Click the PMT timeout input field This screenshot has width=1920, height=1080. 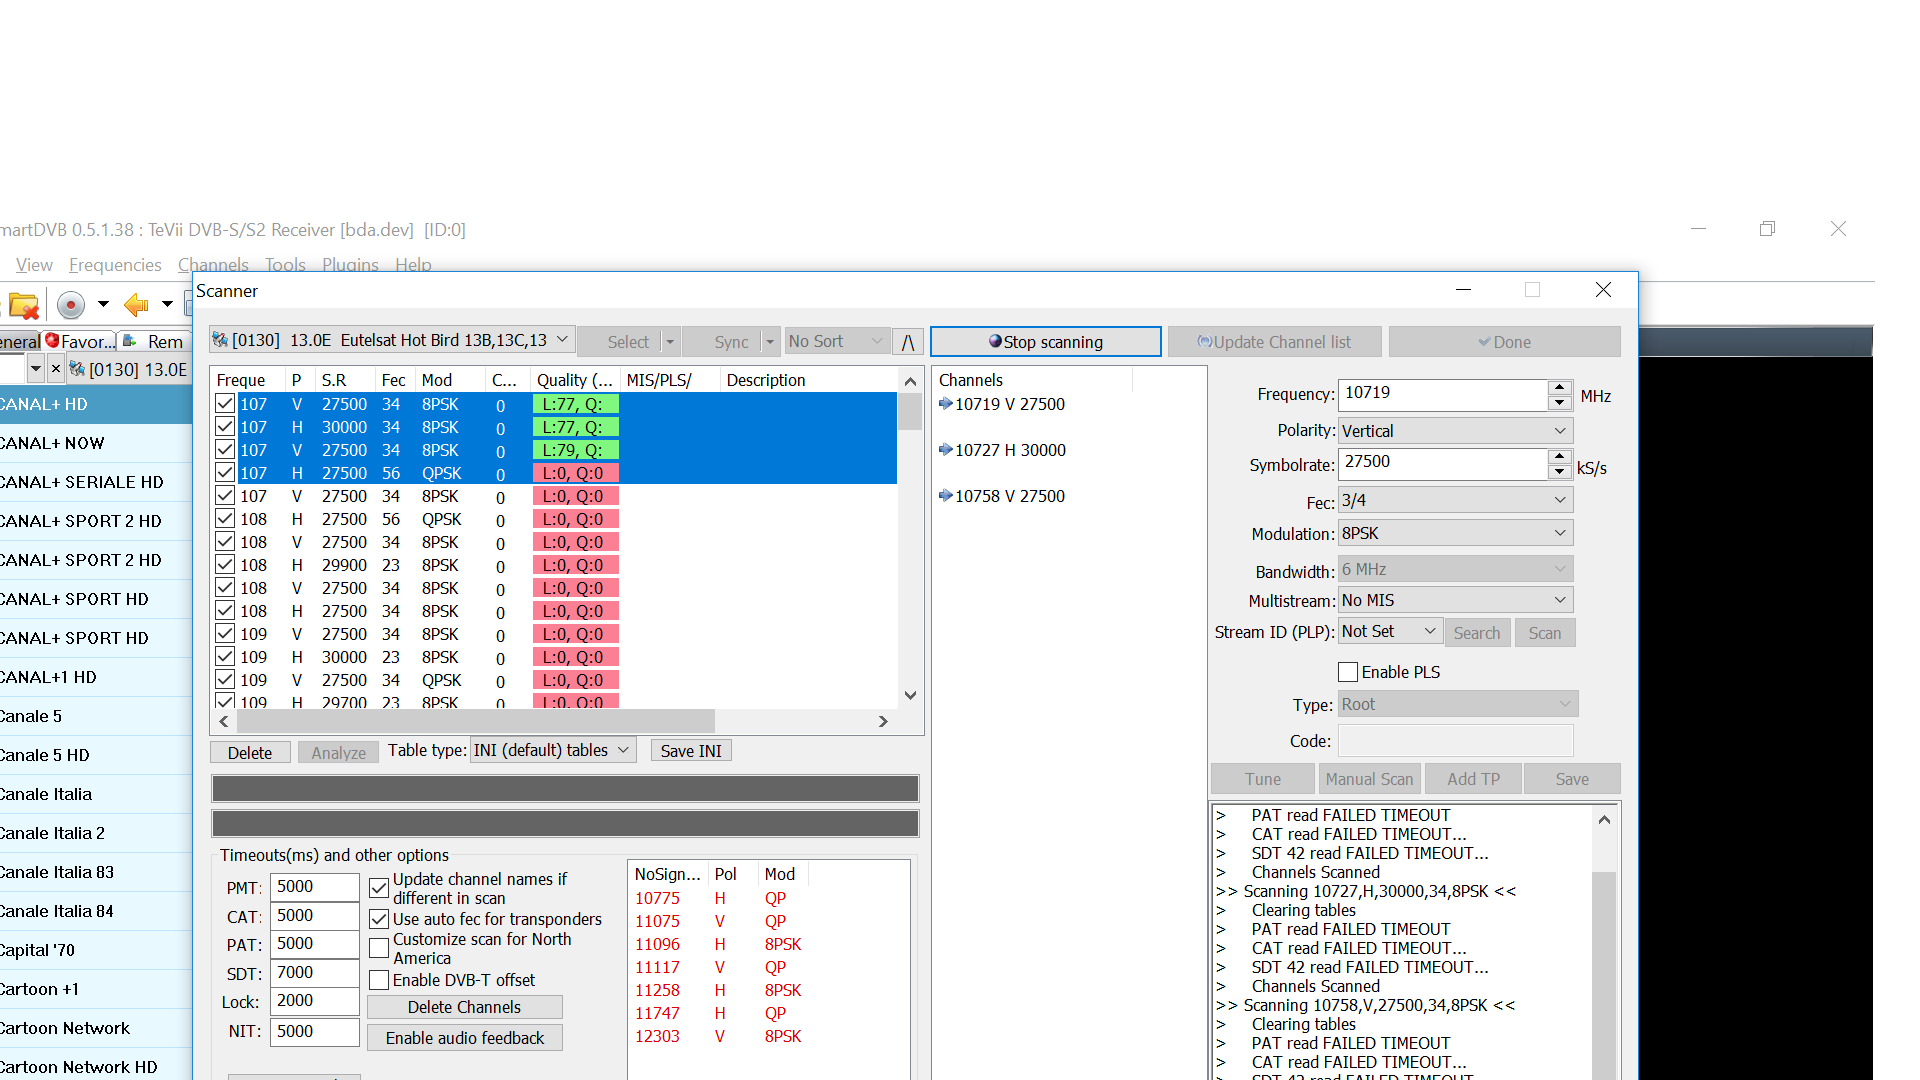(314, 887)
